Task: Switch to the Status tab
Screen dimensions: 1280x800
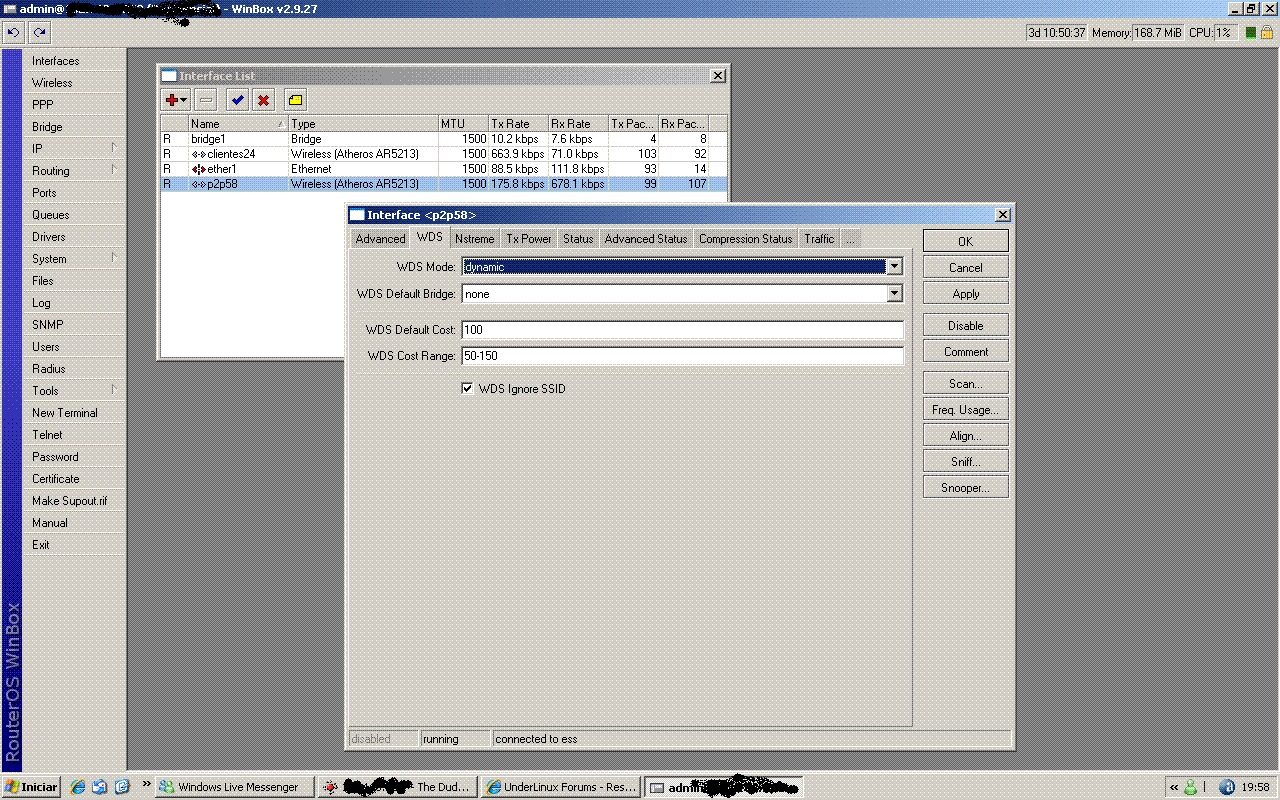Action: [x=578, y=239]
